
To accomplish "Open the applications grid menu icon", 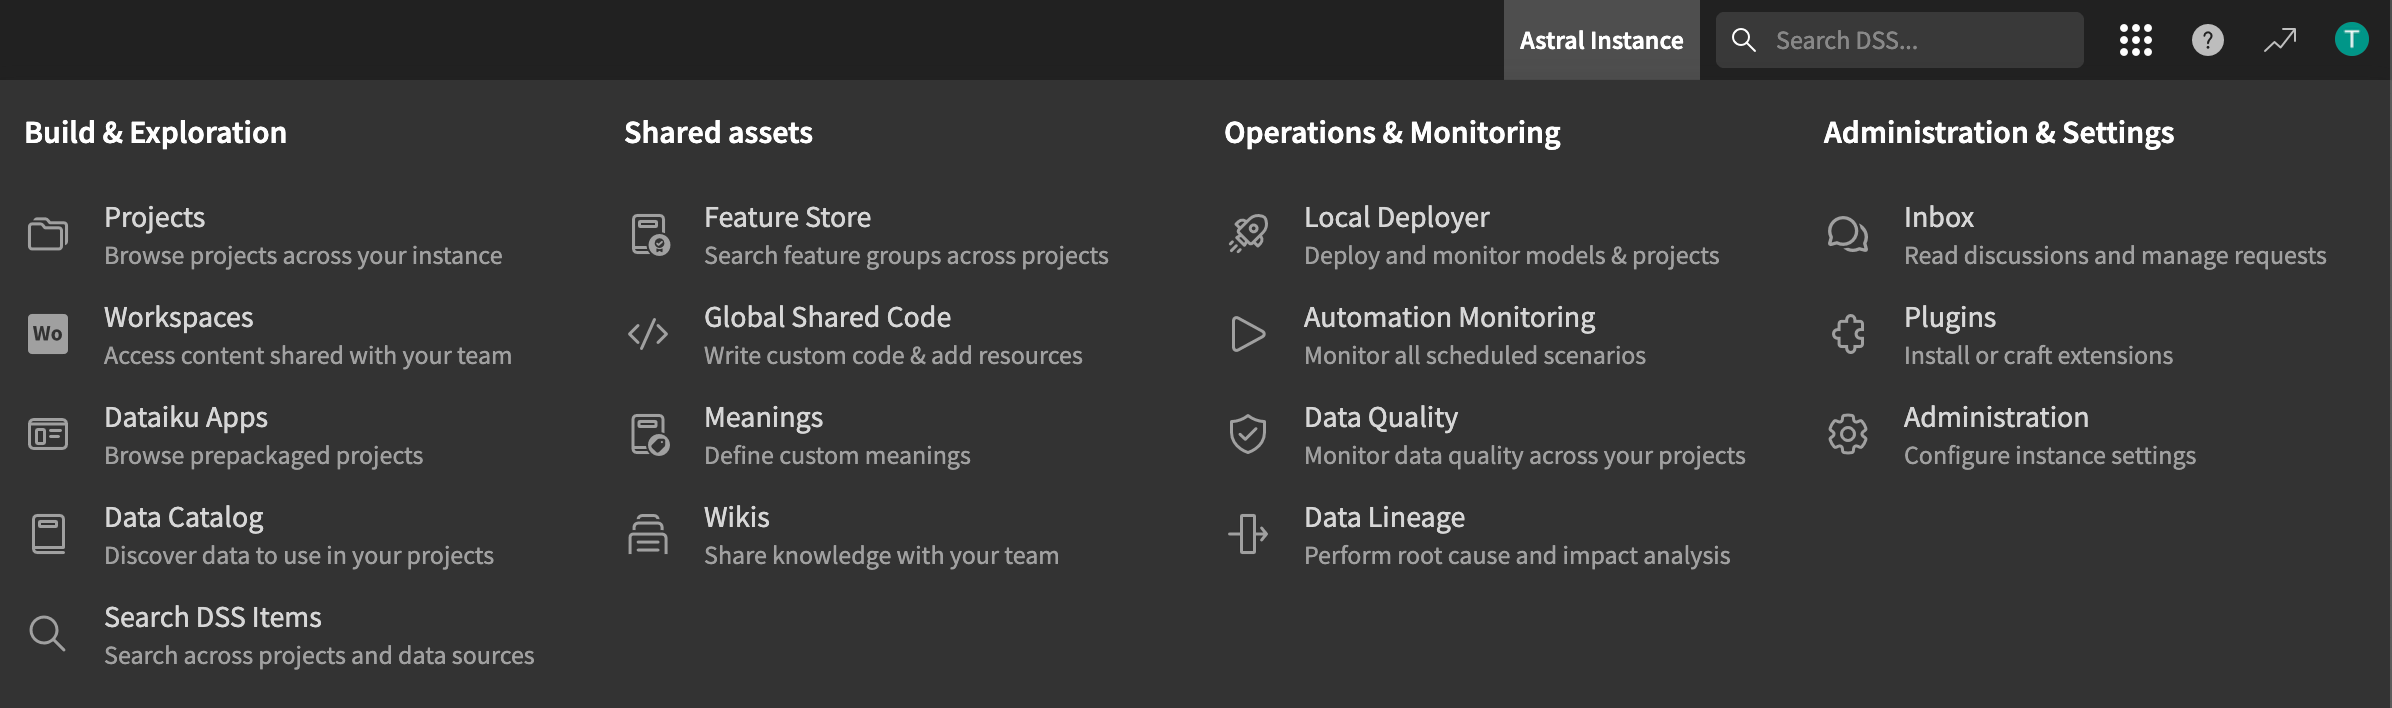I will point(2135,40).
